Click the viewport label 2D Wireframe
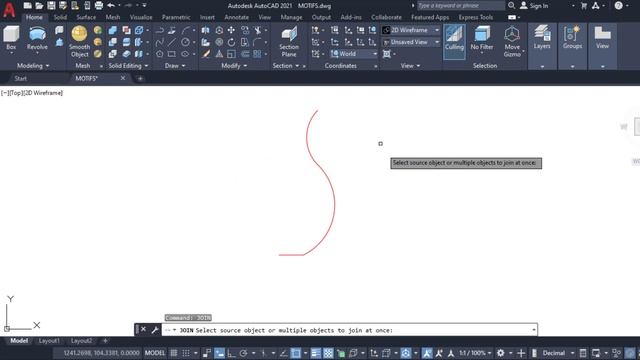 point(43,93)
